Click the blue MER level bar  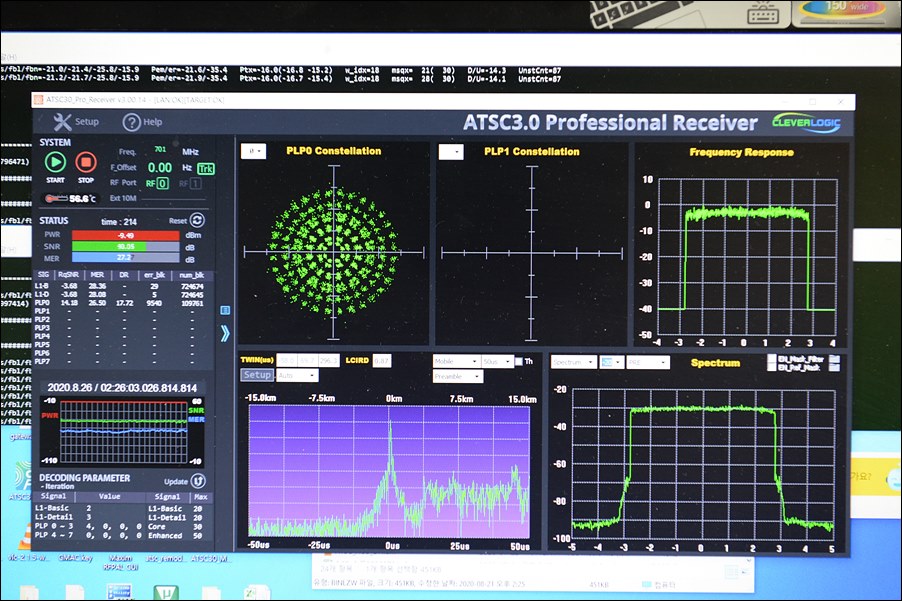(x=125, y=258)
